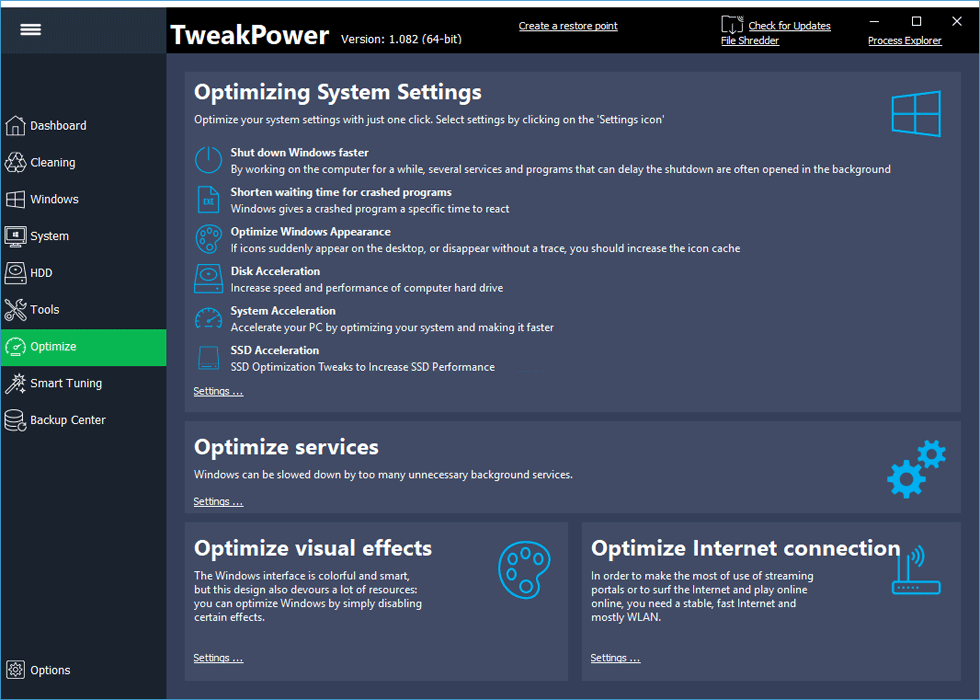Screen dimensions: 980x700
Task: Switch to Backup Center
Action: click(67, 421)
